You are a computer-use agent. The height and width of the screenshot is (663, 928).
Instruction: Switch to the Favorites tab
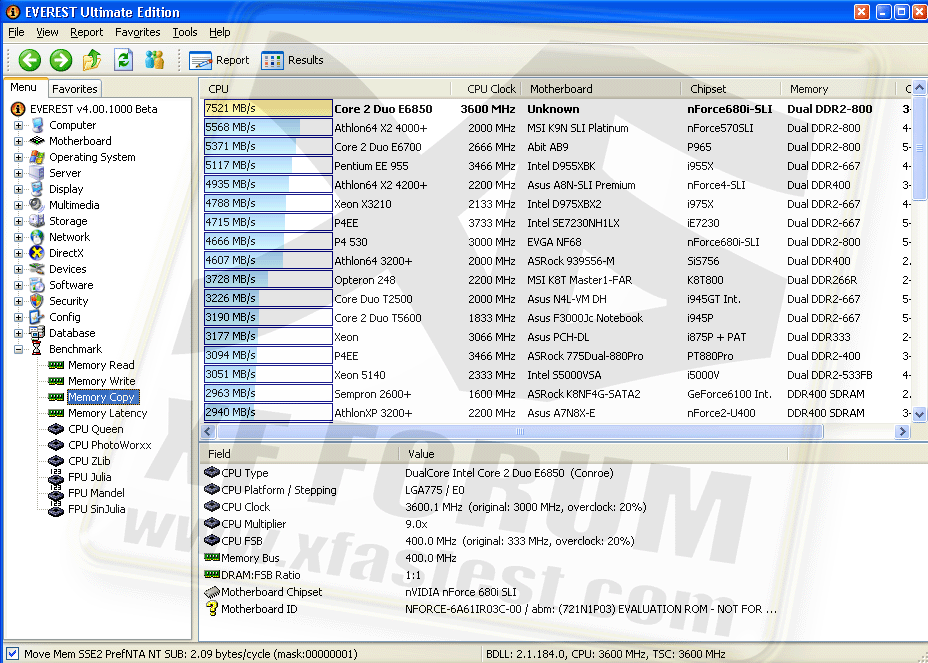click(x=75, y=89)
